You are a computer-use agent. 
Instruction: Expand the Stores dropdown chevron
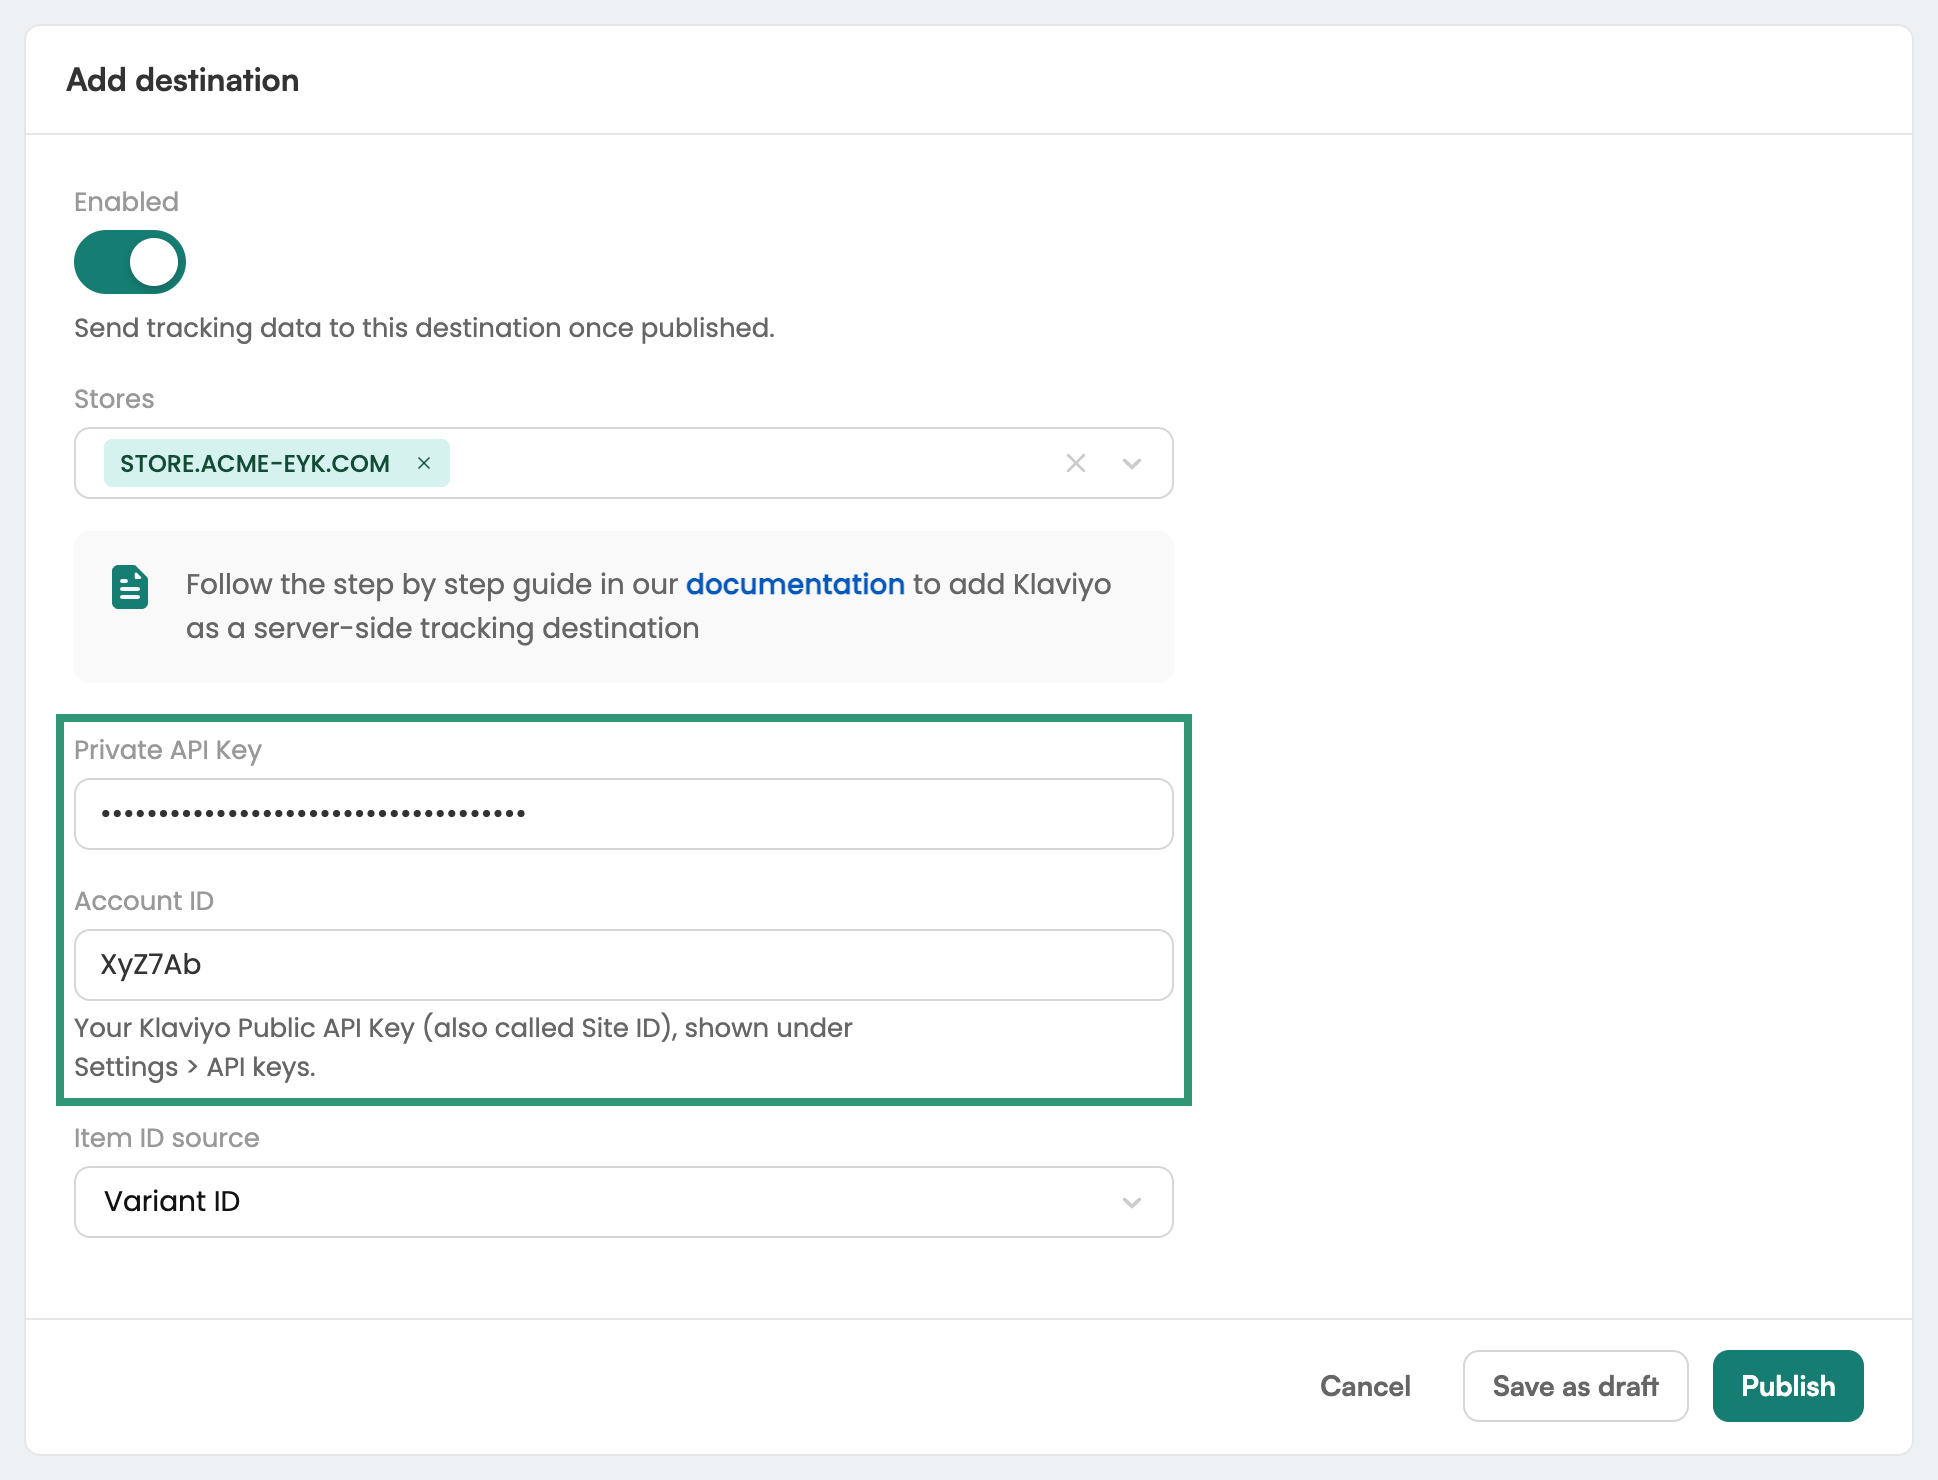[1132, 463]
